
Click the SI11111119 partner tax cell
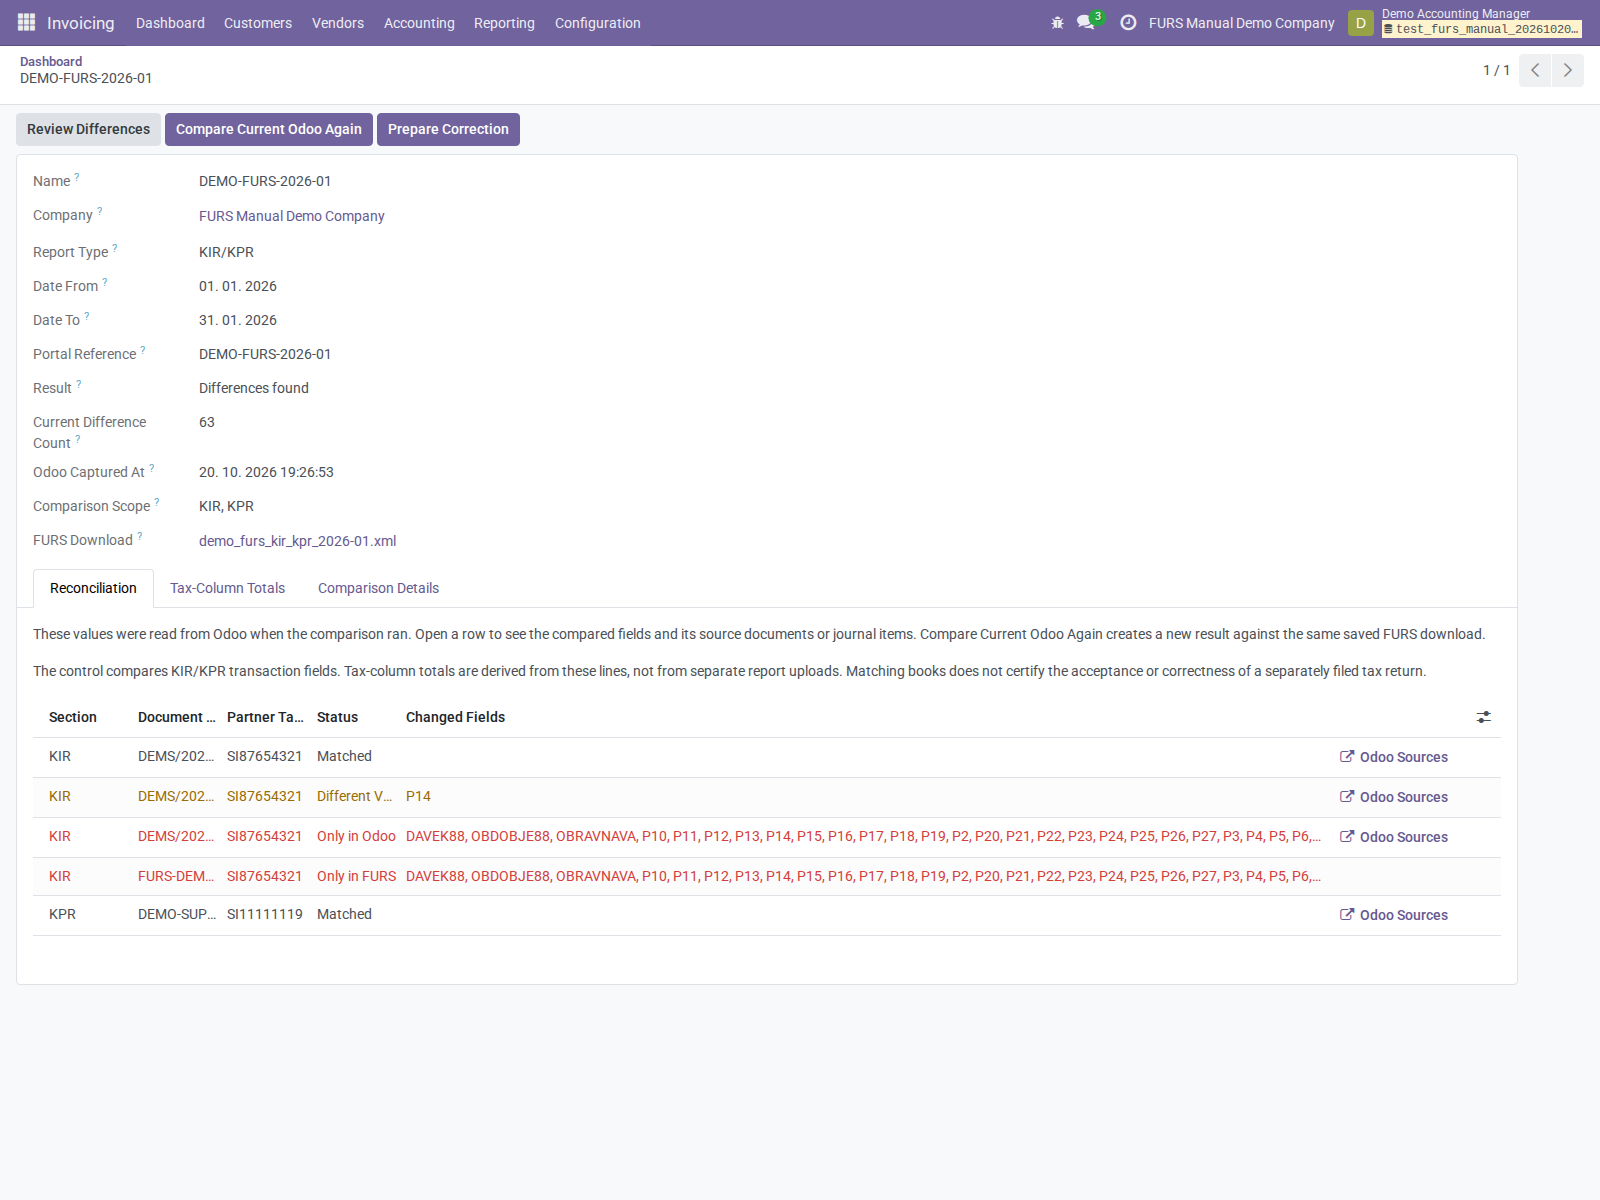(x=265, y=914)
